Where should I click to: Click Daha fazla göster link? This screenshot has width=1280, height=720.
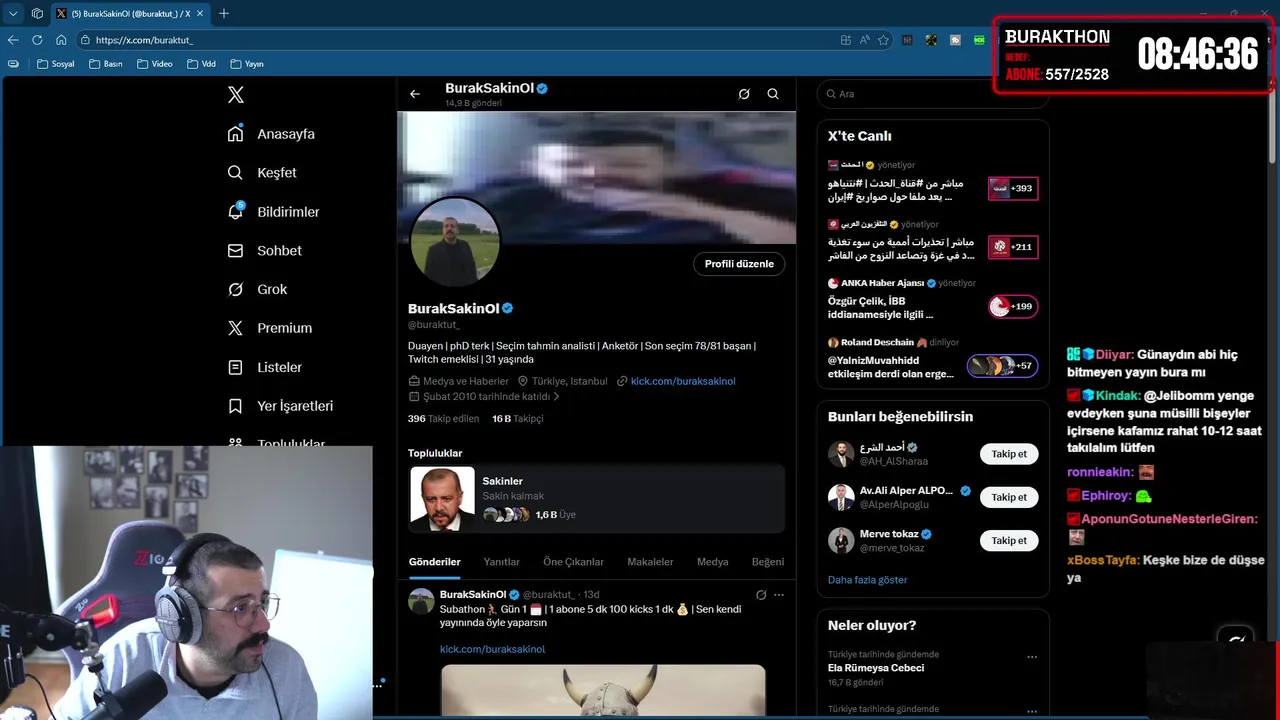867,580
